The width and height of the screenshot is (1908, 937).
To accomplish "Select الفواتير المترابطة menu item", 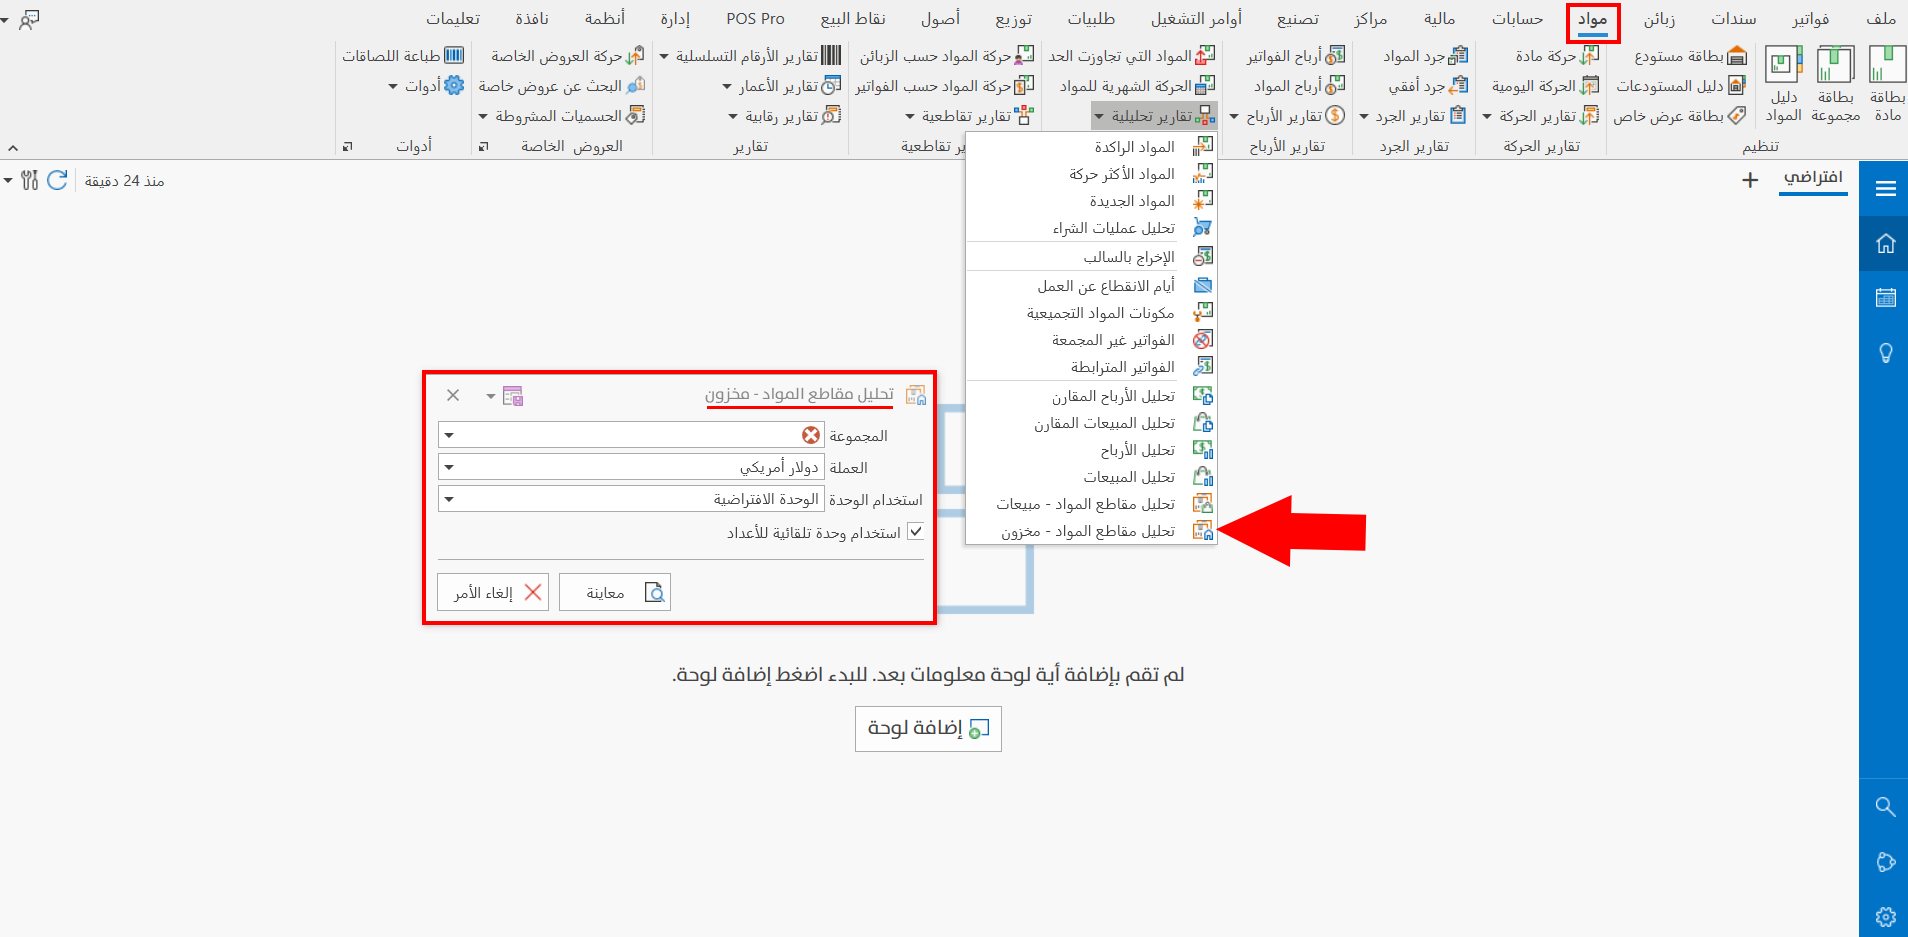I will (1091, 367).
